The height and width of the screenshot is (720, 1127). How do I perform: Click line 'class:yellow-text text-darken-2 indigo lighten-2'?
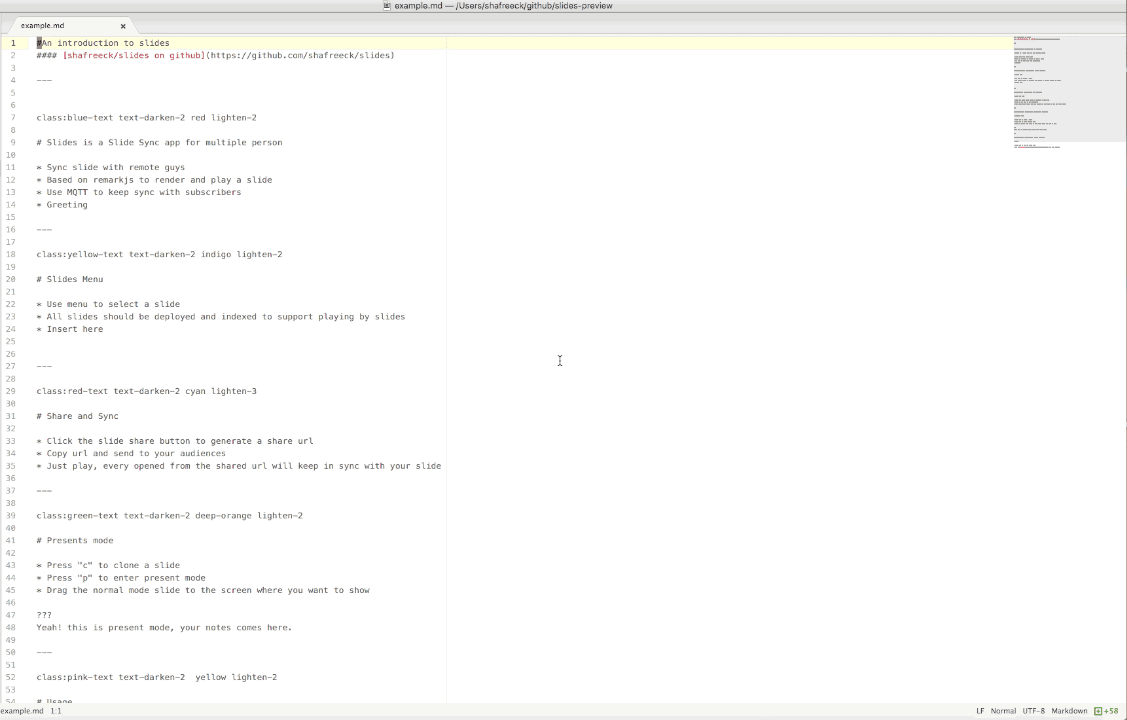[x=160, y=254]
